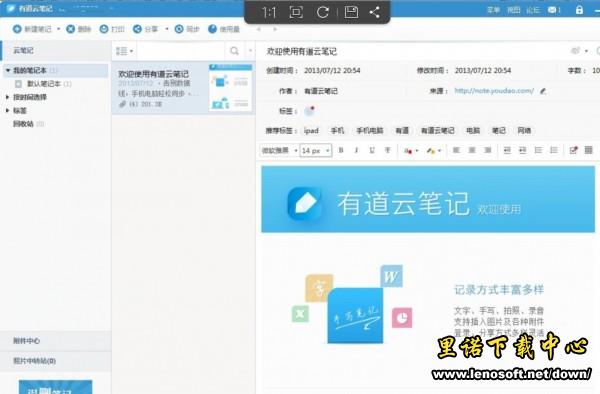The height and width of the screenshot is (394, 600).
Task: Click the share icon at the note title's right
Action: click(575, 51)
